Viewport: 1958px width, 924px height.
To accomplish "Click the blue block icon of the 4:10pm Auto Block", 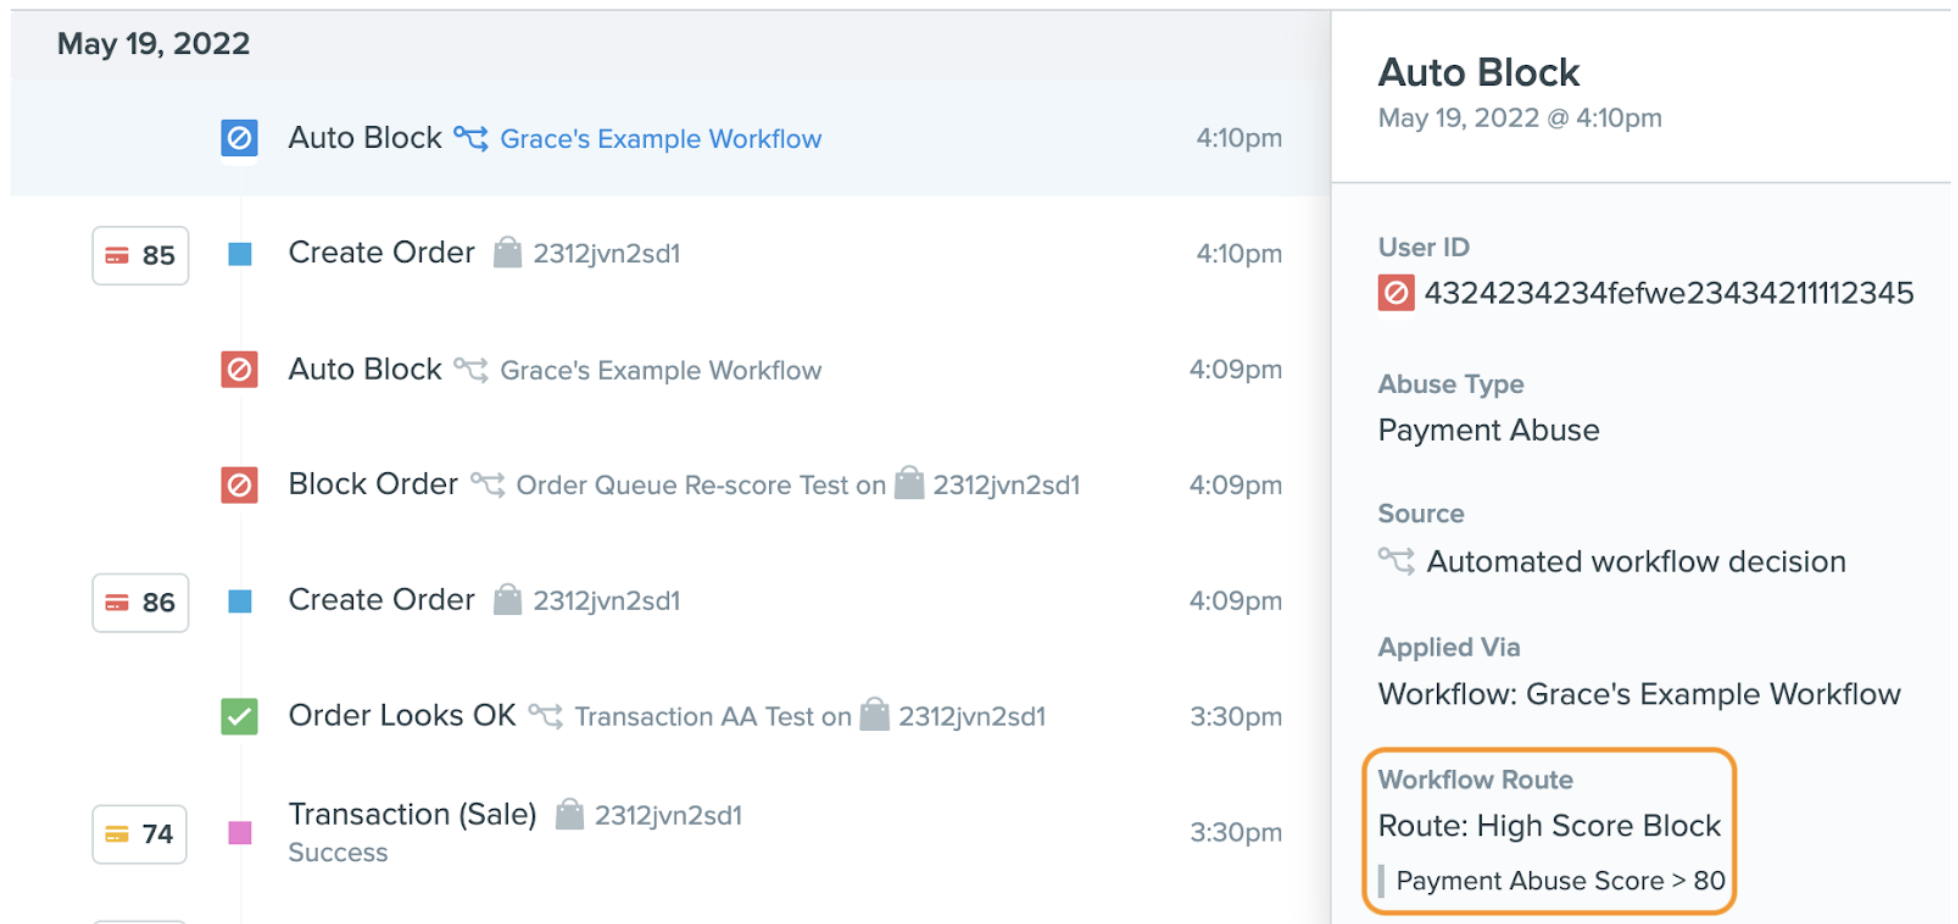I will [x=239, y=138].
